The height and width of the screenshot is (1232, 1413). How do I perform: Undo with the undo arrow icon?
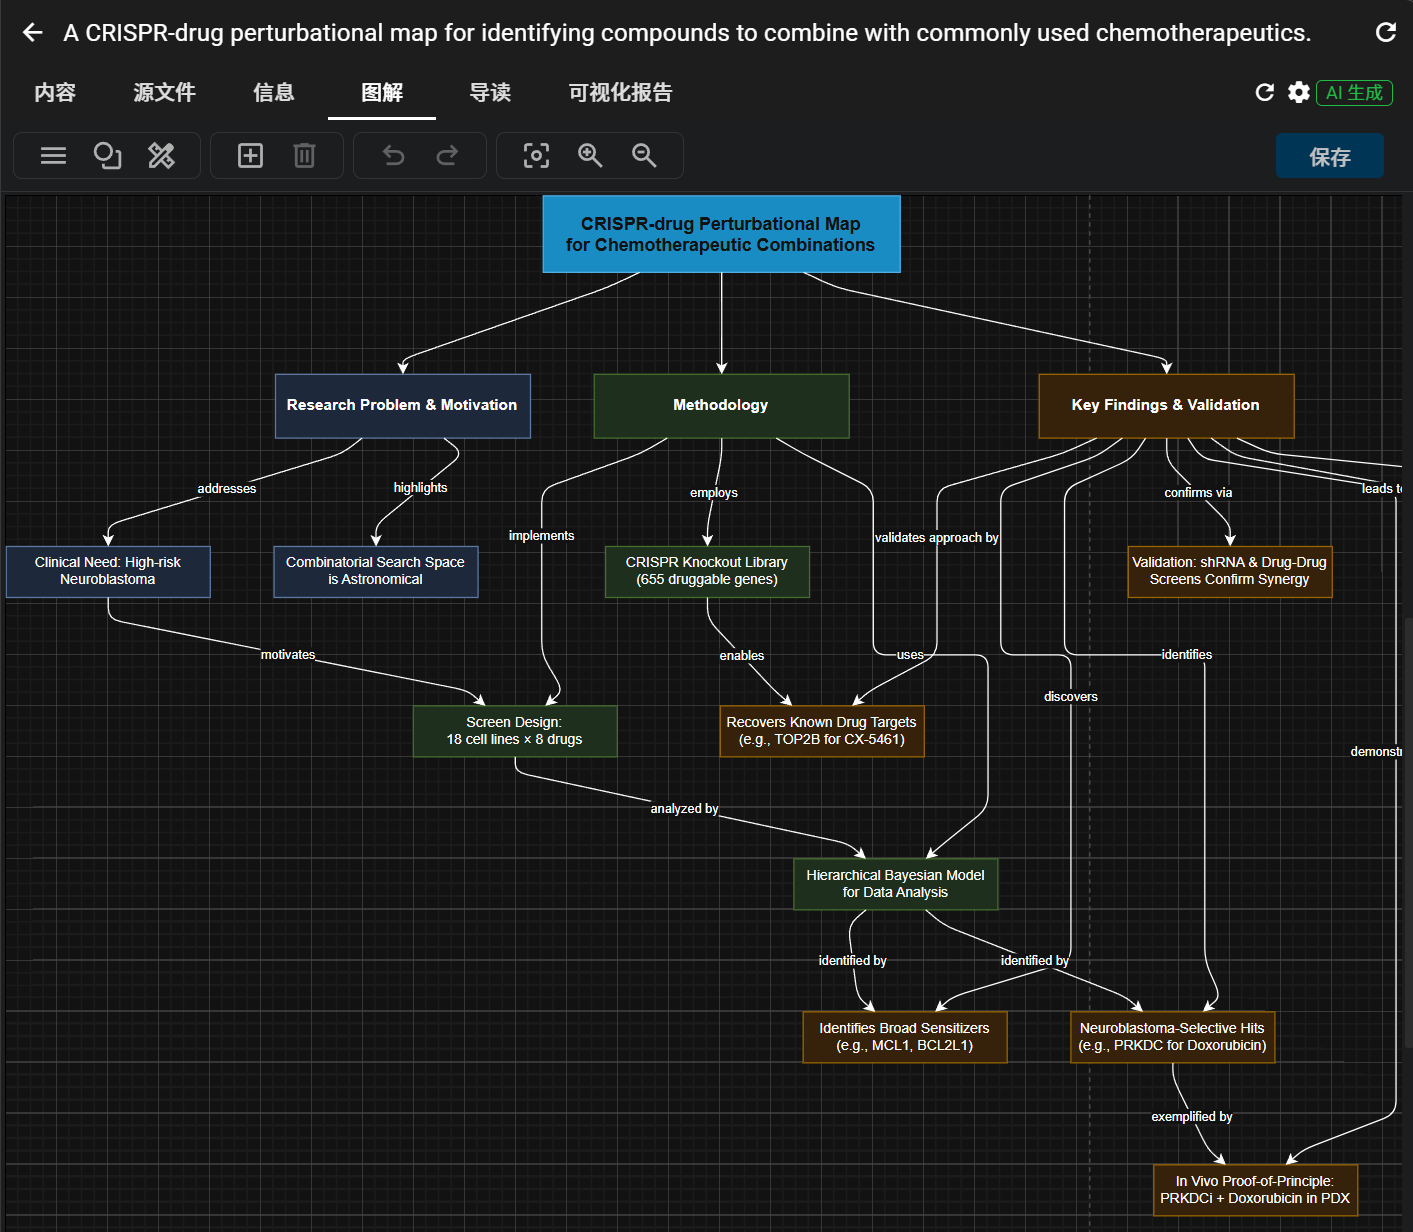[x=393, y=155]
